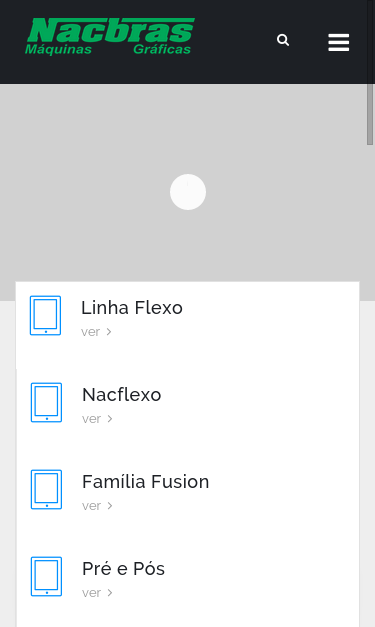Click 'ver' under Nacflexo
This screenshot has height=627, width=375.
[91, 419]
